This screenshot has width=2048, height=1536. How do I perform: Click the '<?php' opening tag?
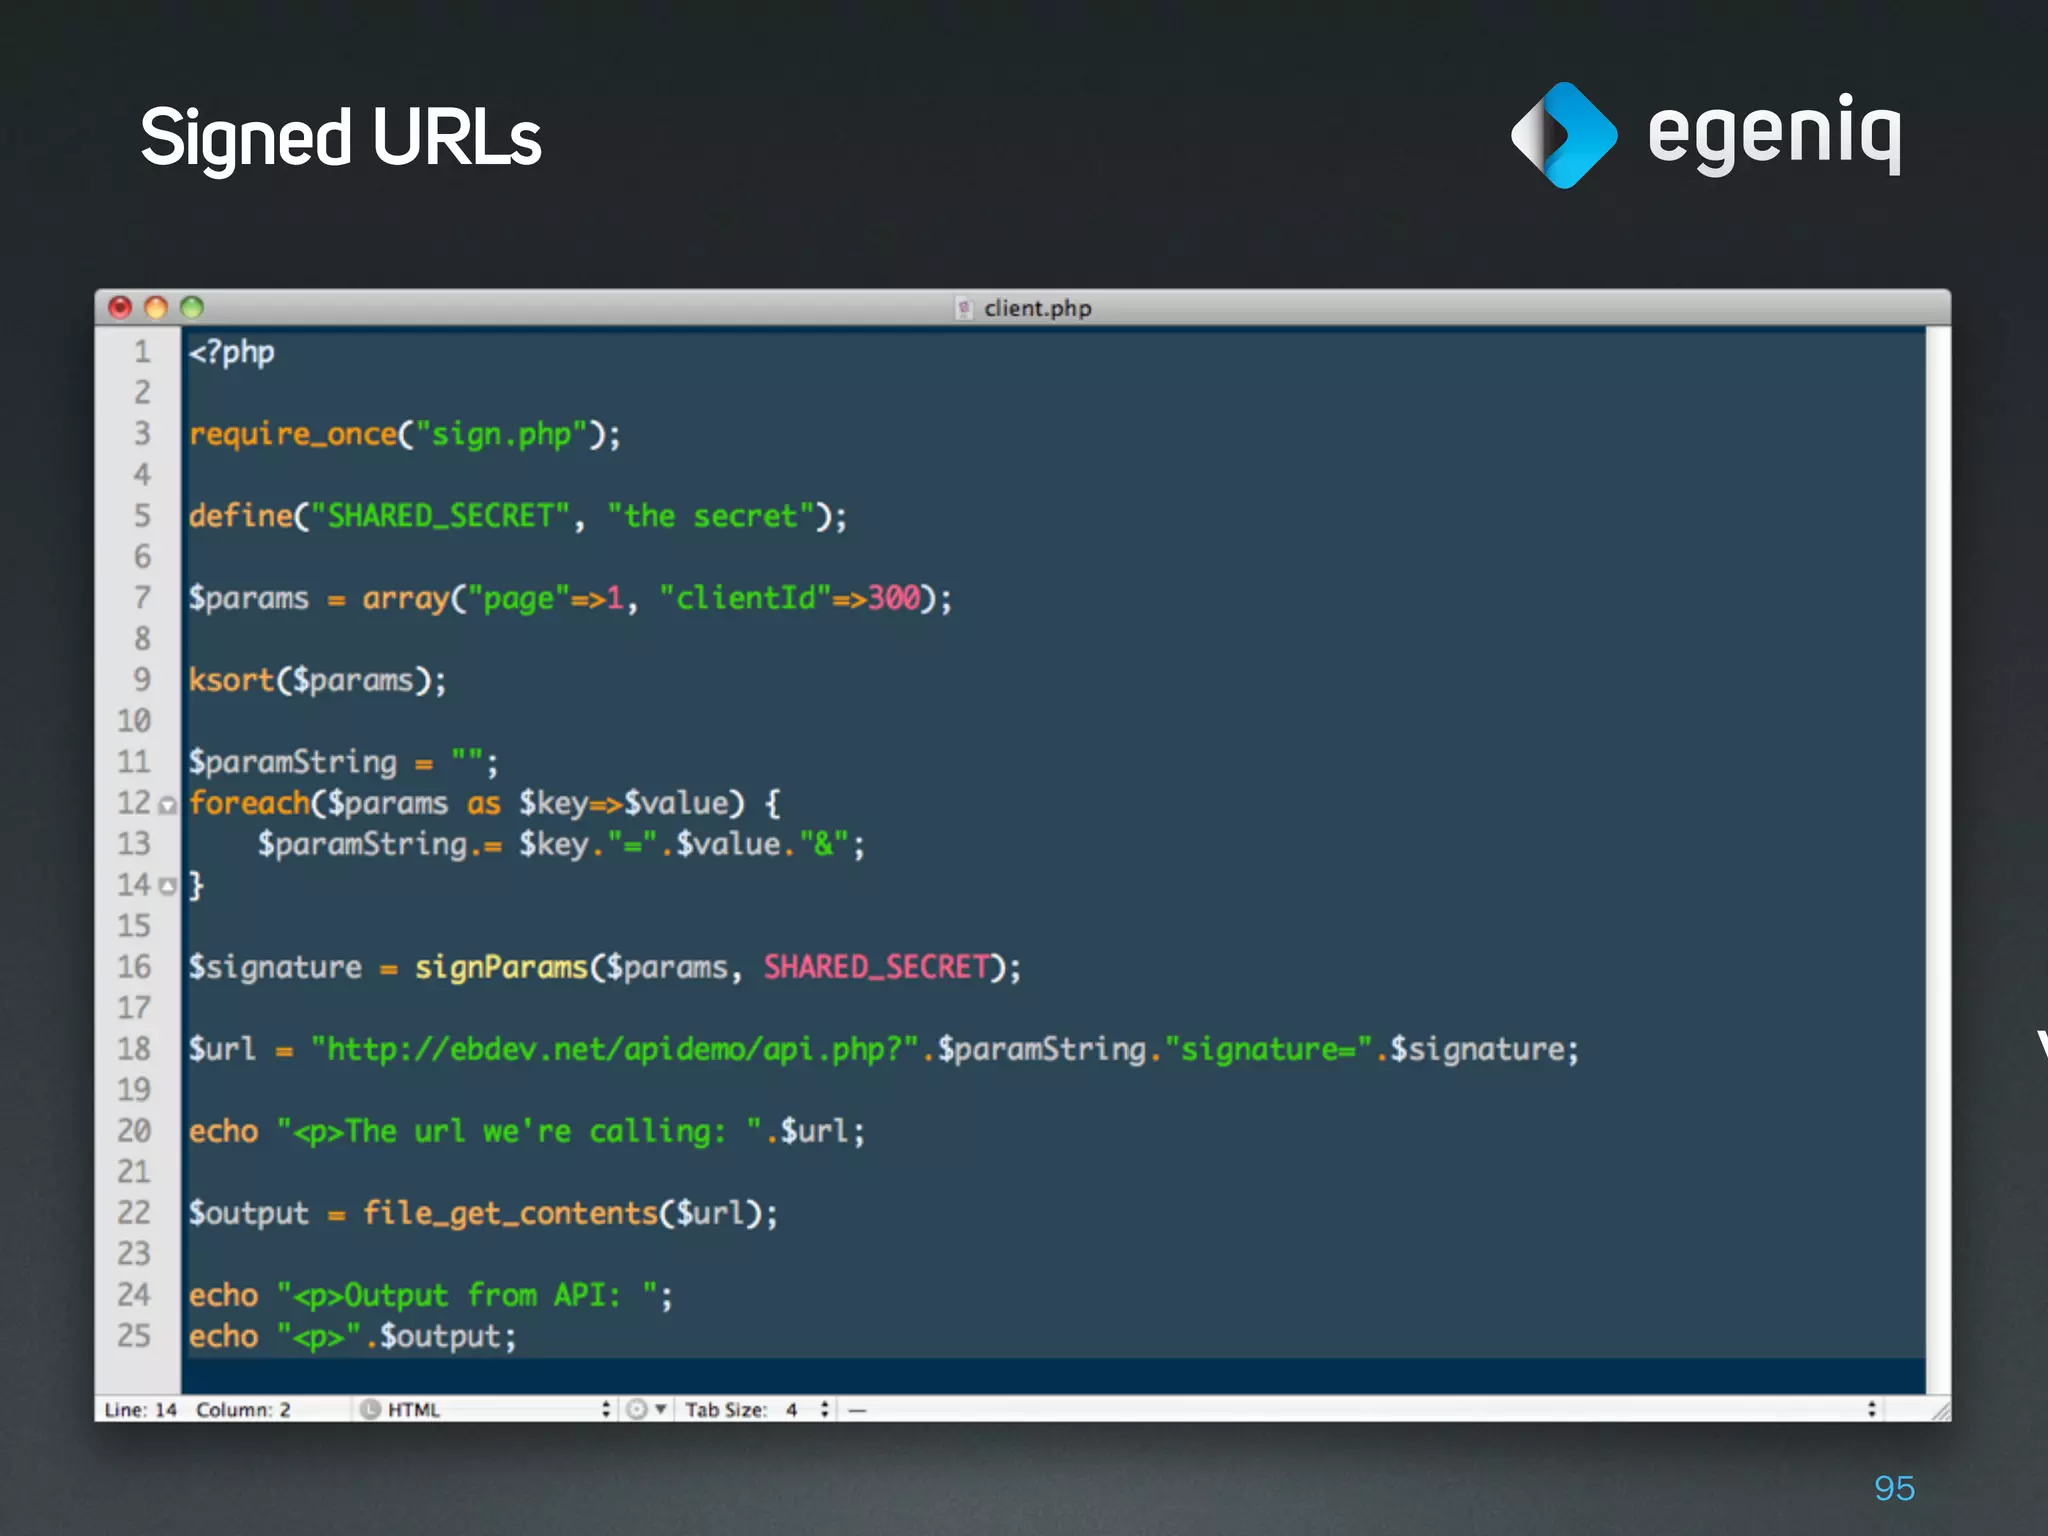(231, 353)
